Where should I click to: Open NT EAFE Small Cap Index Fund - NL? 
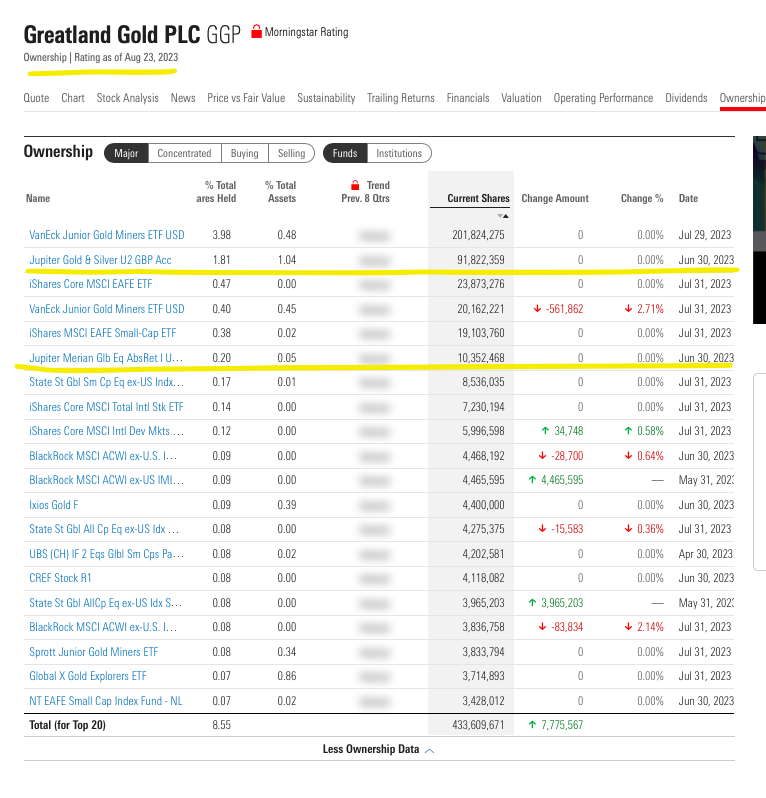(x=105, y=701)
